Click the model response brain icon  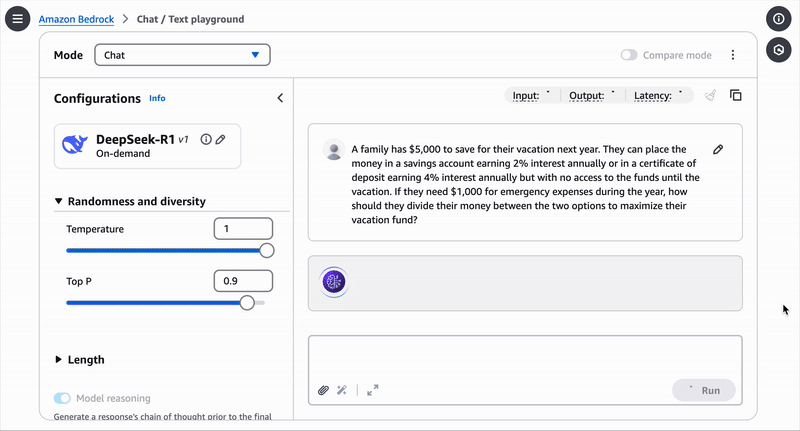(334, 282)
